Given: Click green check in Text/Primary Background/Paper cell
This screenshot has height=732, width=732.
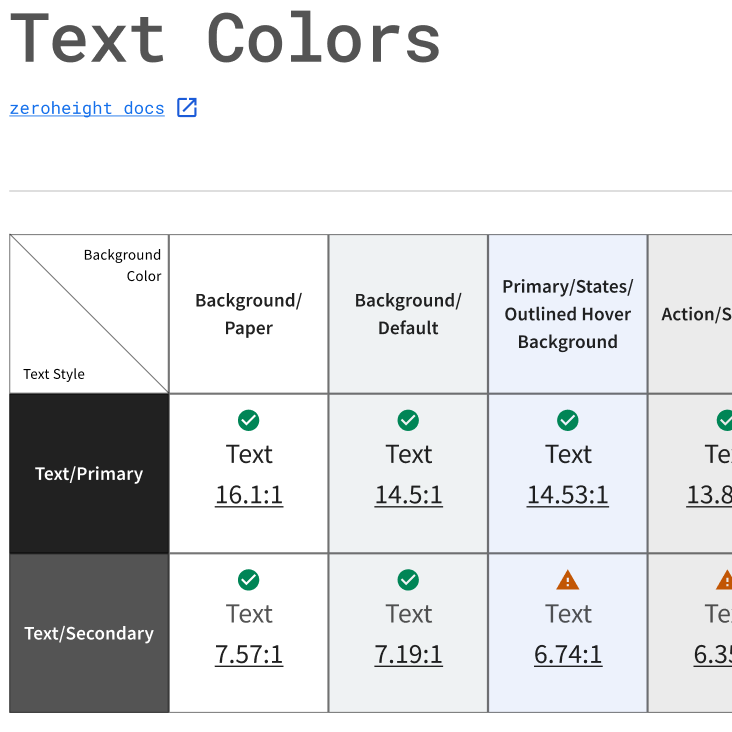Looking at the screenshot, I should coord(248,420).
